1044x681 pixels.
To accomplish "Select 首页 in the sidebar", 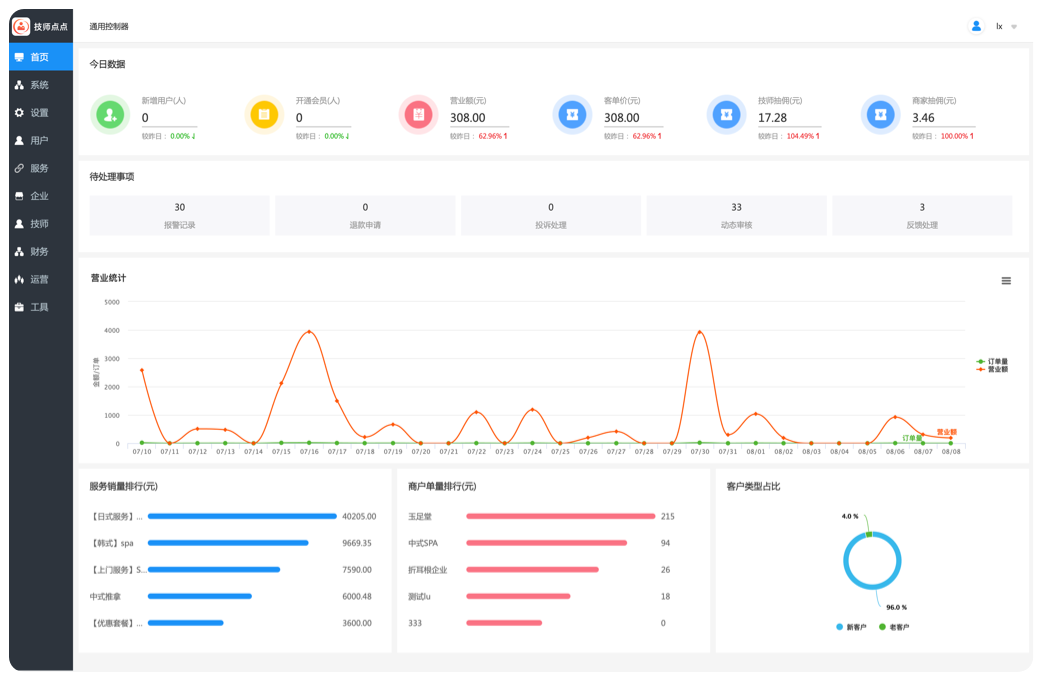I will pos(40,57).
